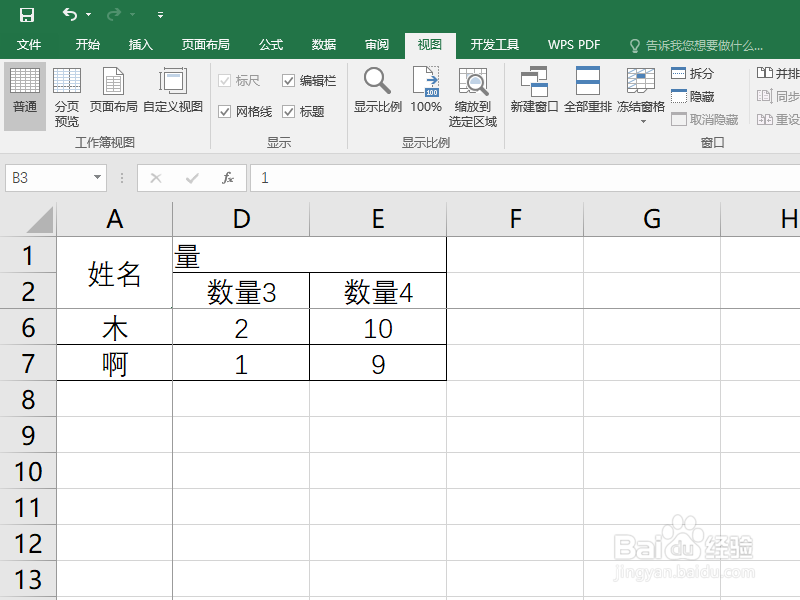Select column G header
Viewport: 800px width, 600px height.
coord(652,219)
